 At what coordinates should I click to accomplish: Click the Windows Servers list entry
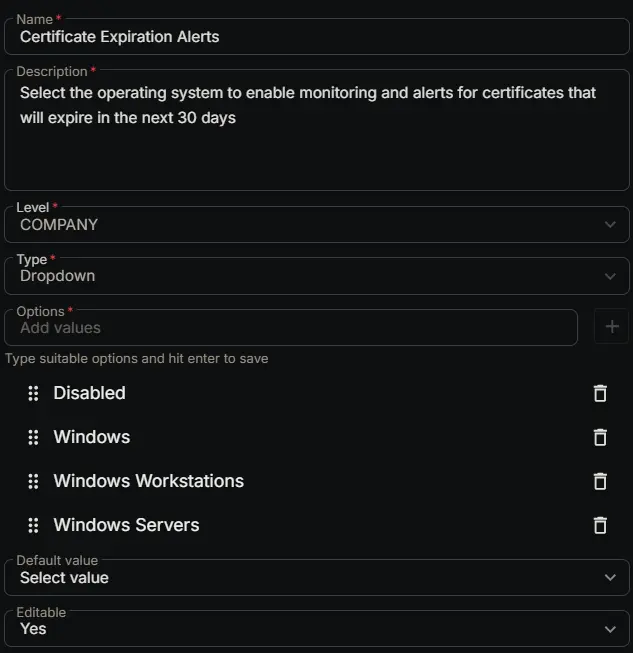coord(126,525)
